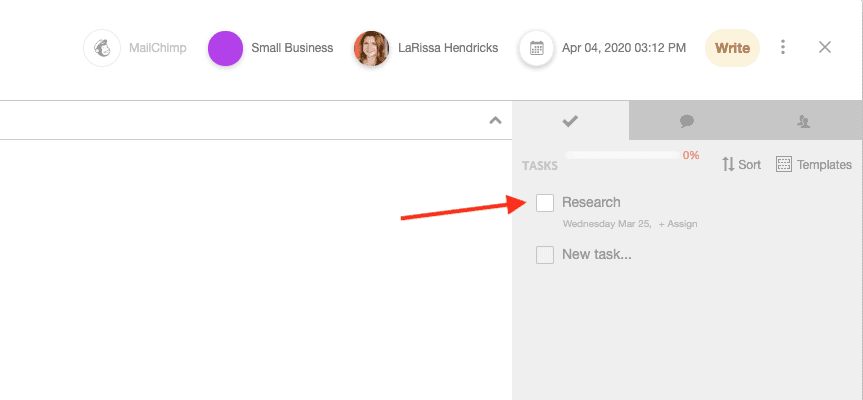863x400 pixels.
Task: Select the purple Small Business color circle
Action: 225,48
